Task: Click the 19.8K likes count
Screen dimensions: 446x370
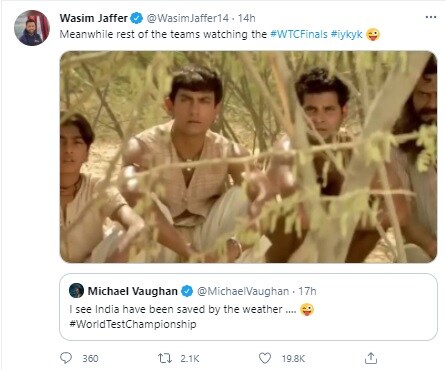Action: (293, 359)
